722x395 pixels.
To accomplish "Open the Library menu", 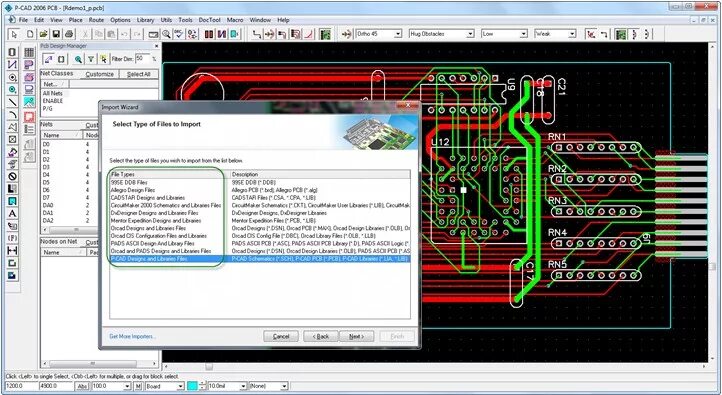I will tap(146, 20).
